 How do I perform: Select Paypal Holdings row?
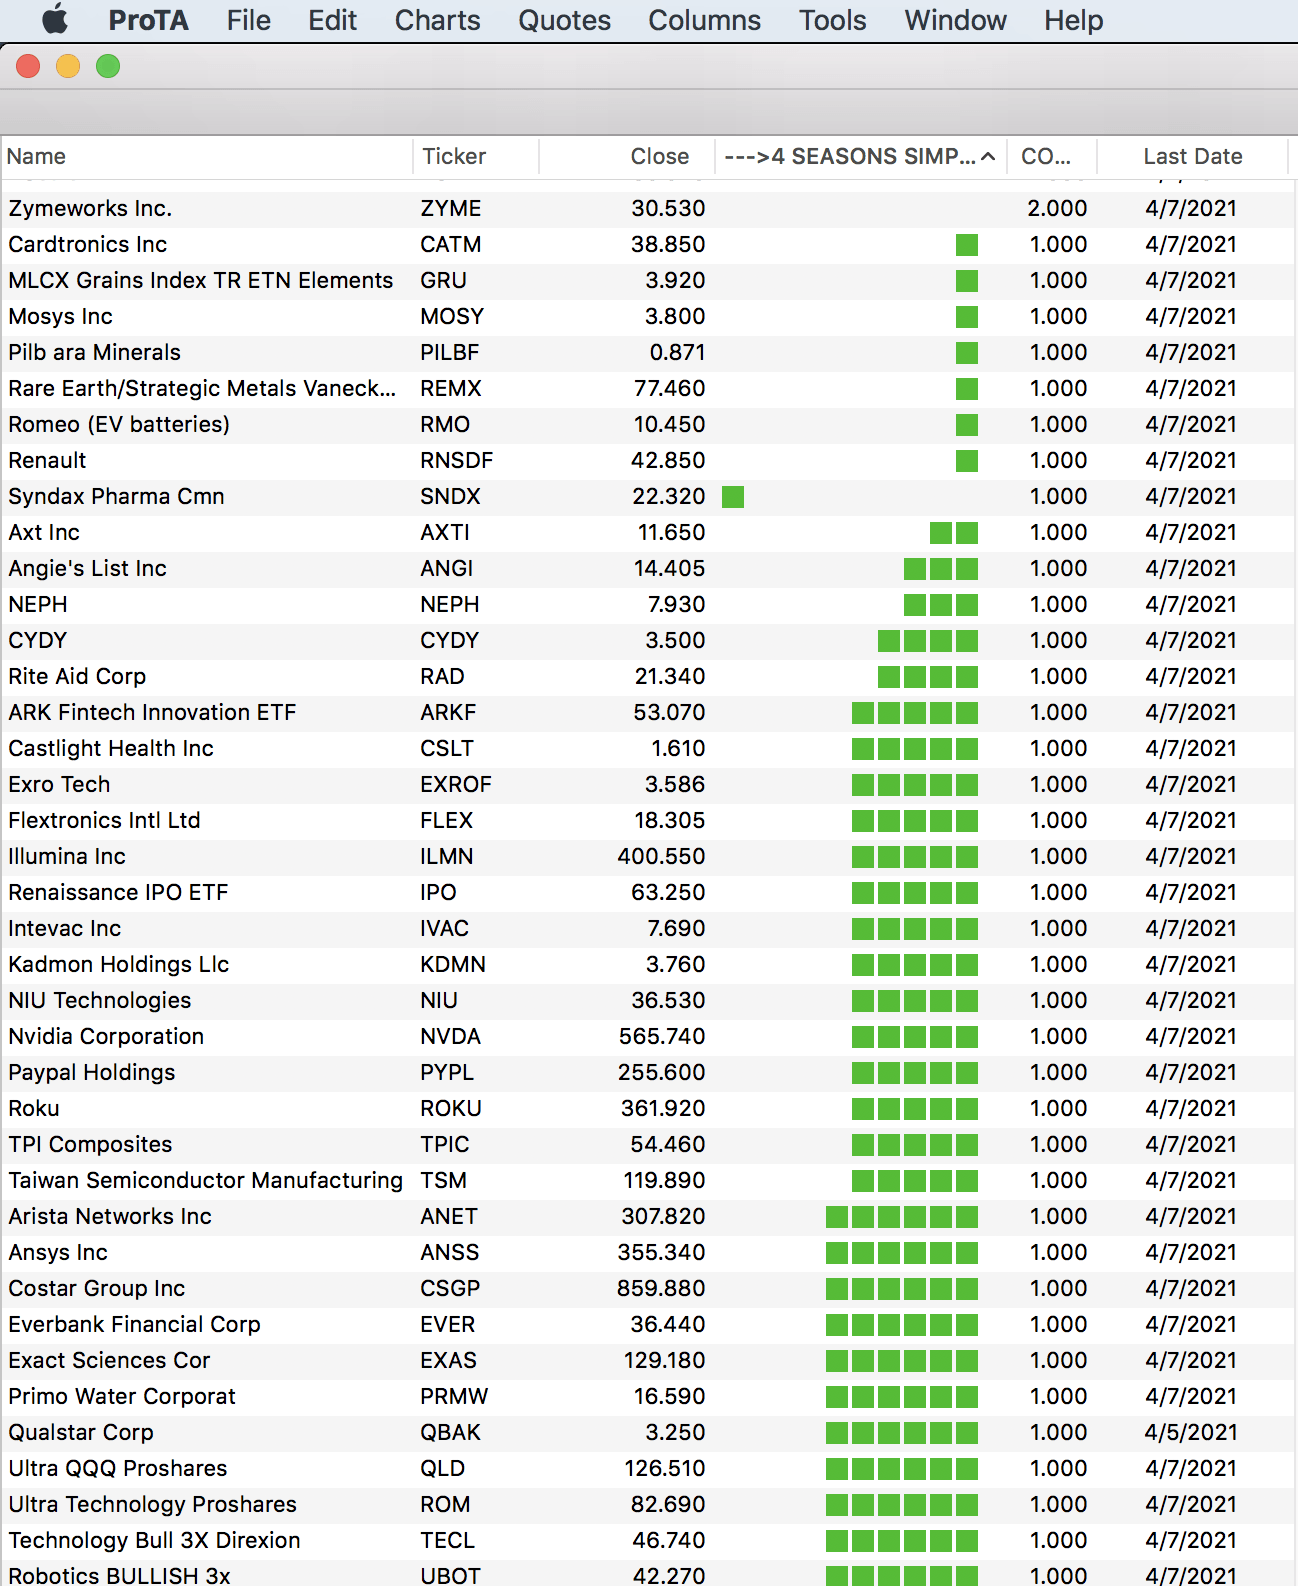click(x=649, y=1072)
